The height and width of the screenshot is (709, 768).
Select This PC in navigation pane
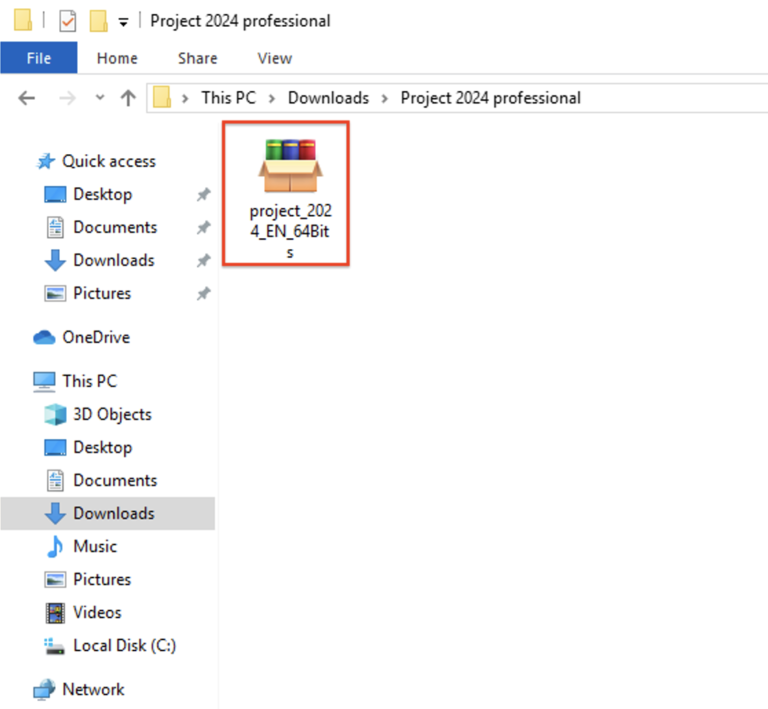coord(75,381)
